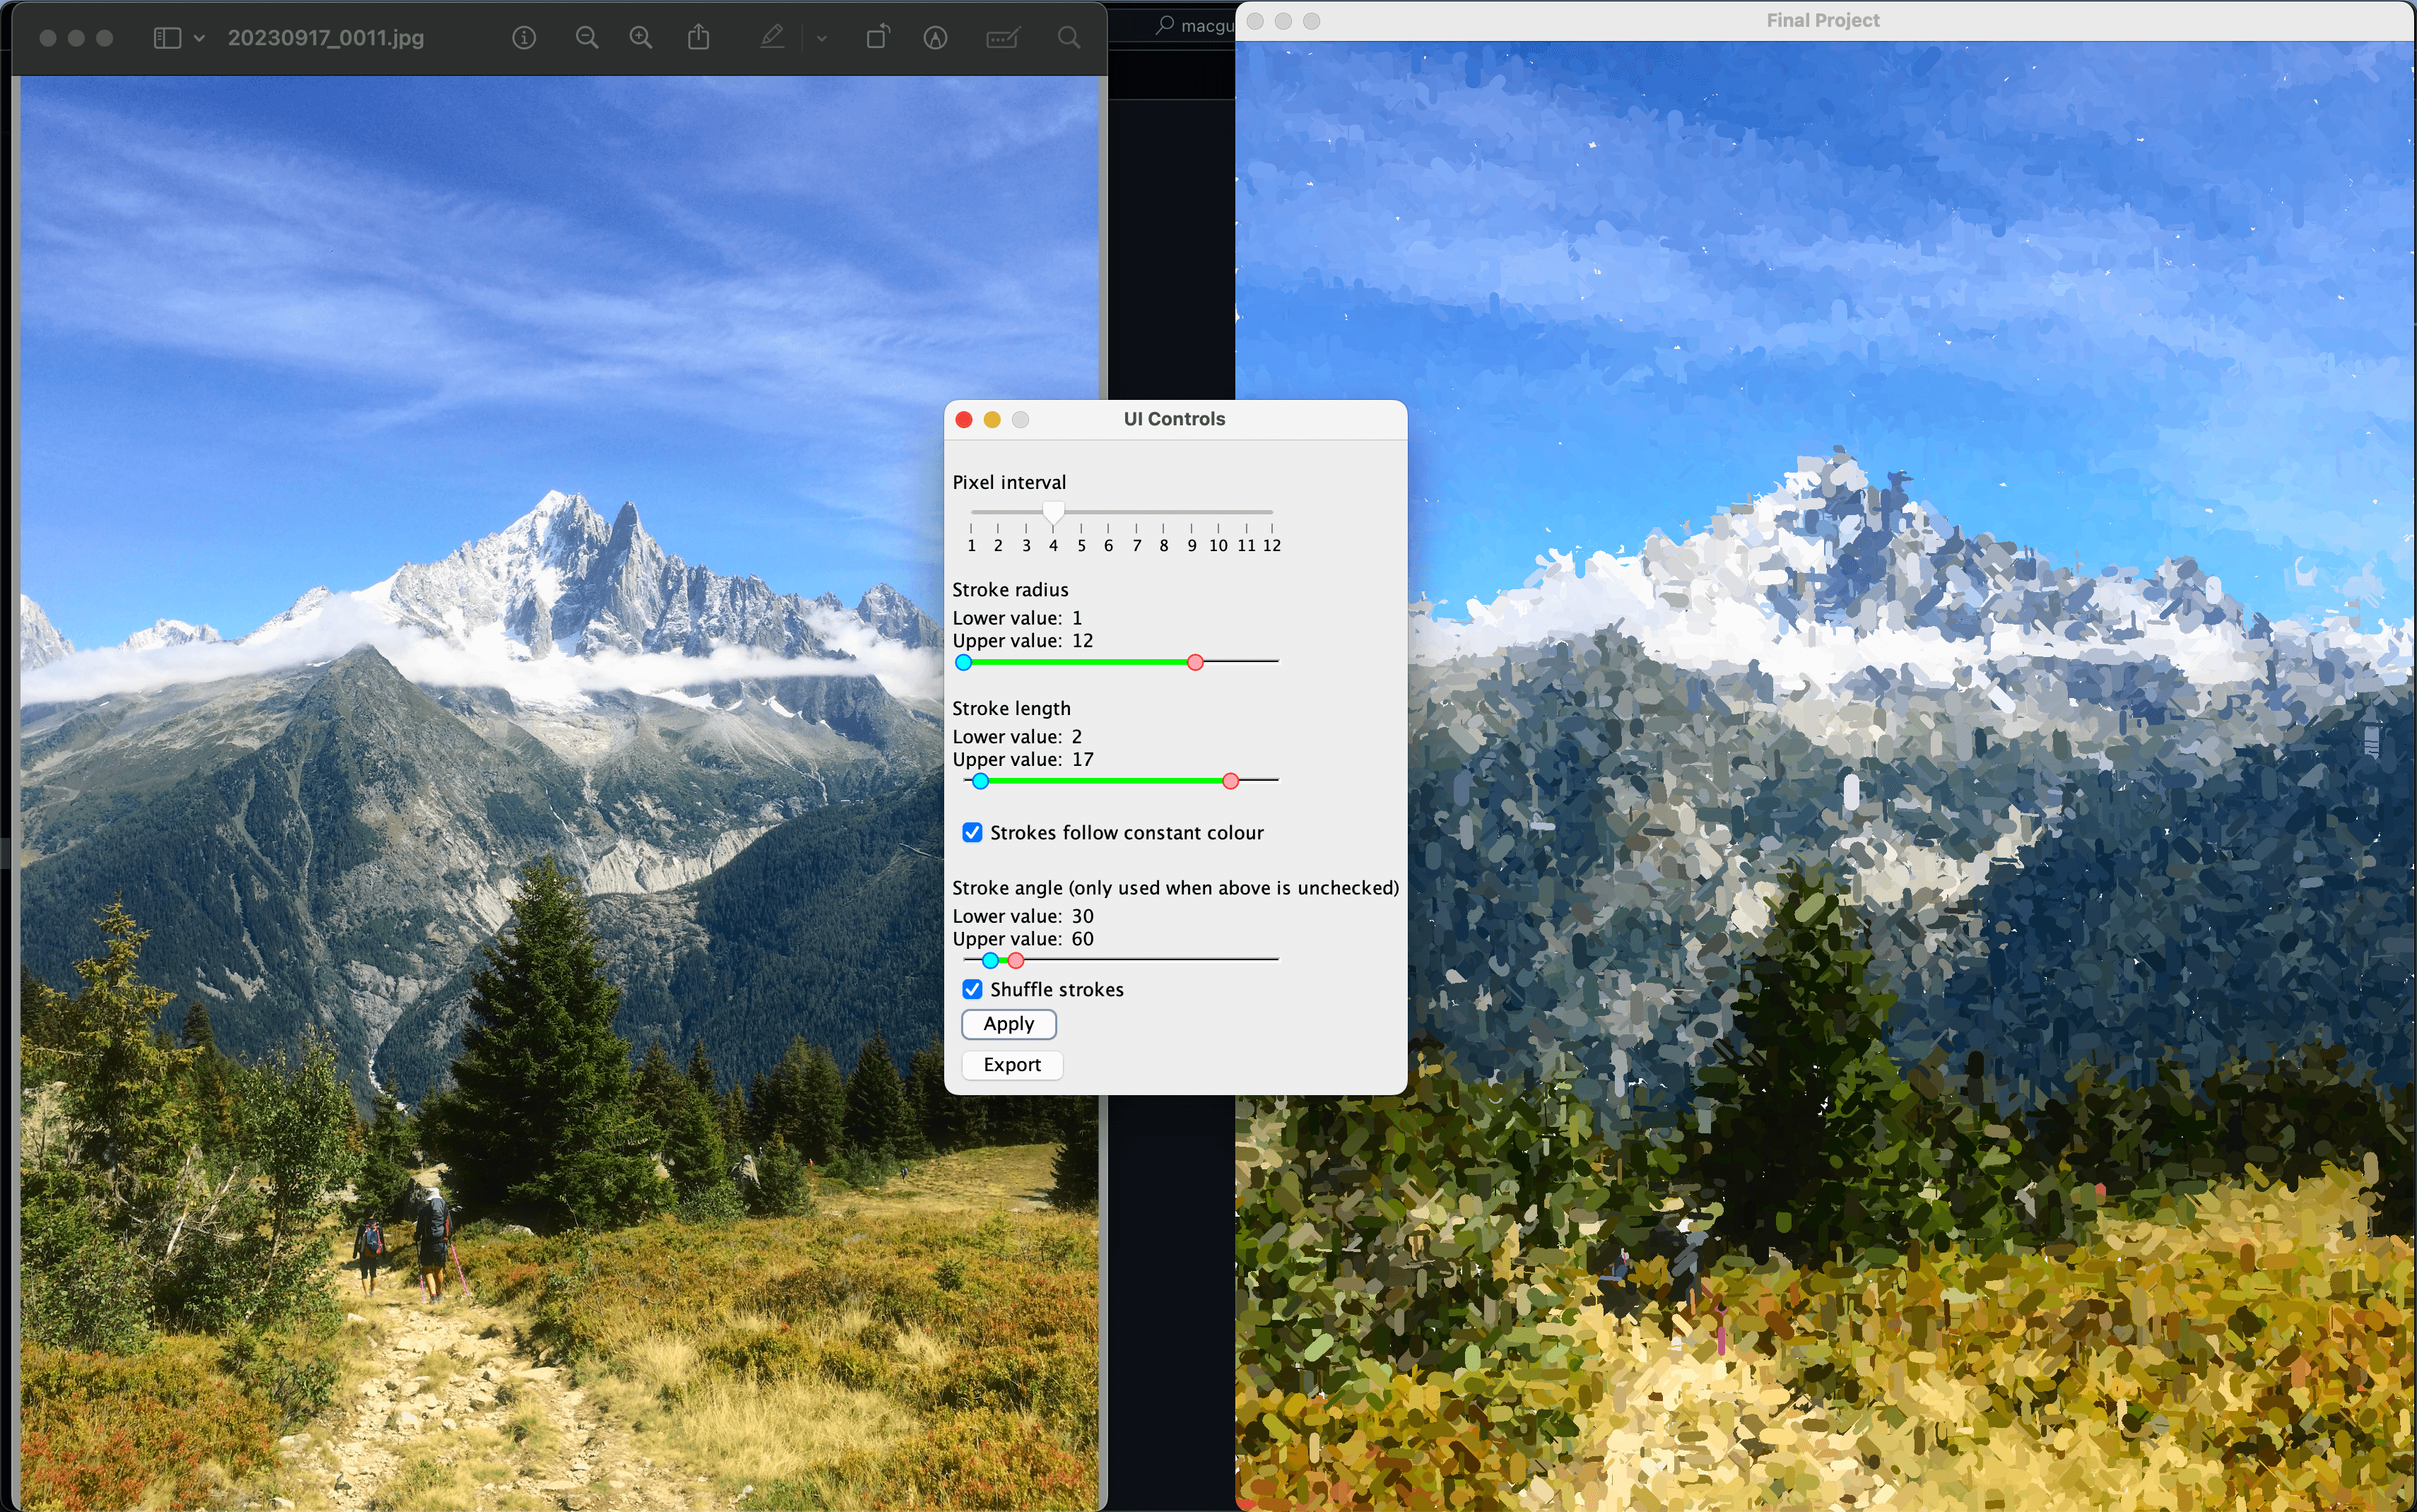Click the search magnifier in Preview toolbar
Image resolution: width=2417 pixels, height=1512 pixels.
pyautogui.click(x=1069, y=38)
